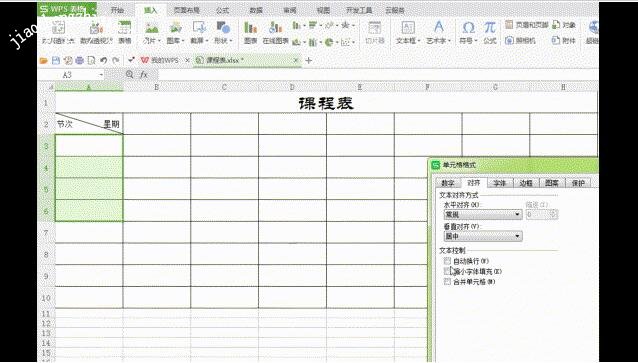Enable the 自动换行 wrap text checkbox
This screenshot has width=638, height=363.
[448, 260]
